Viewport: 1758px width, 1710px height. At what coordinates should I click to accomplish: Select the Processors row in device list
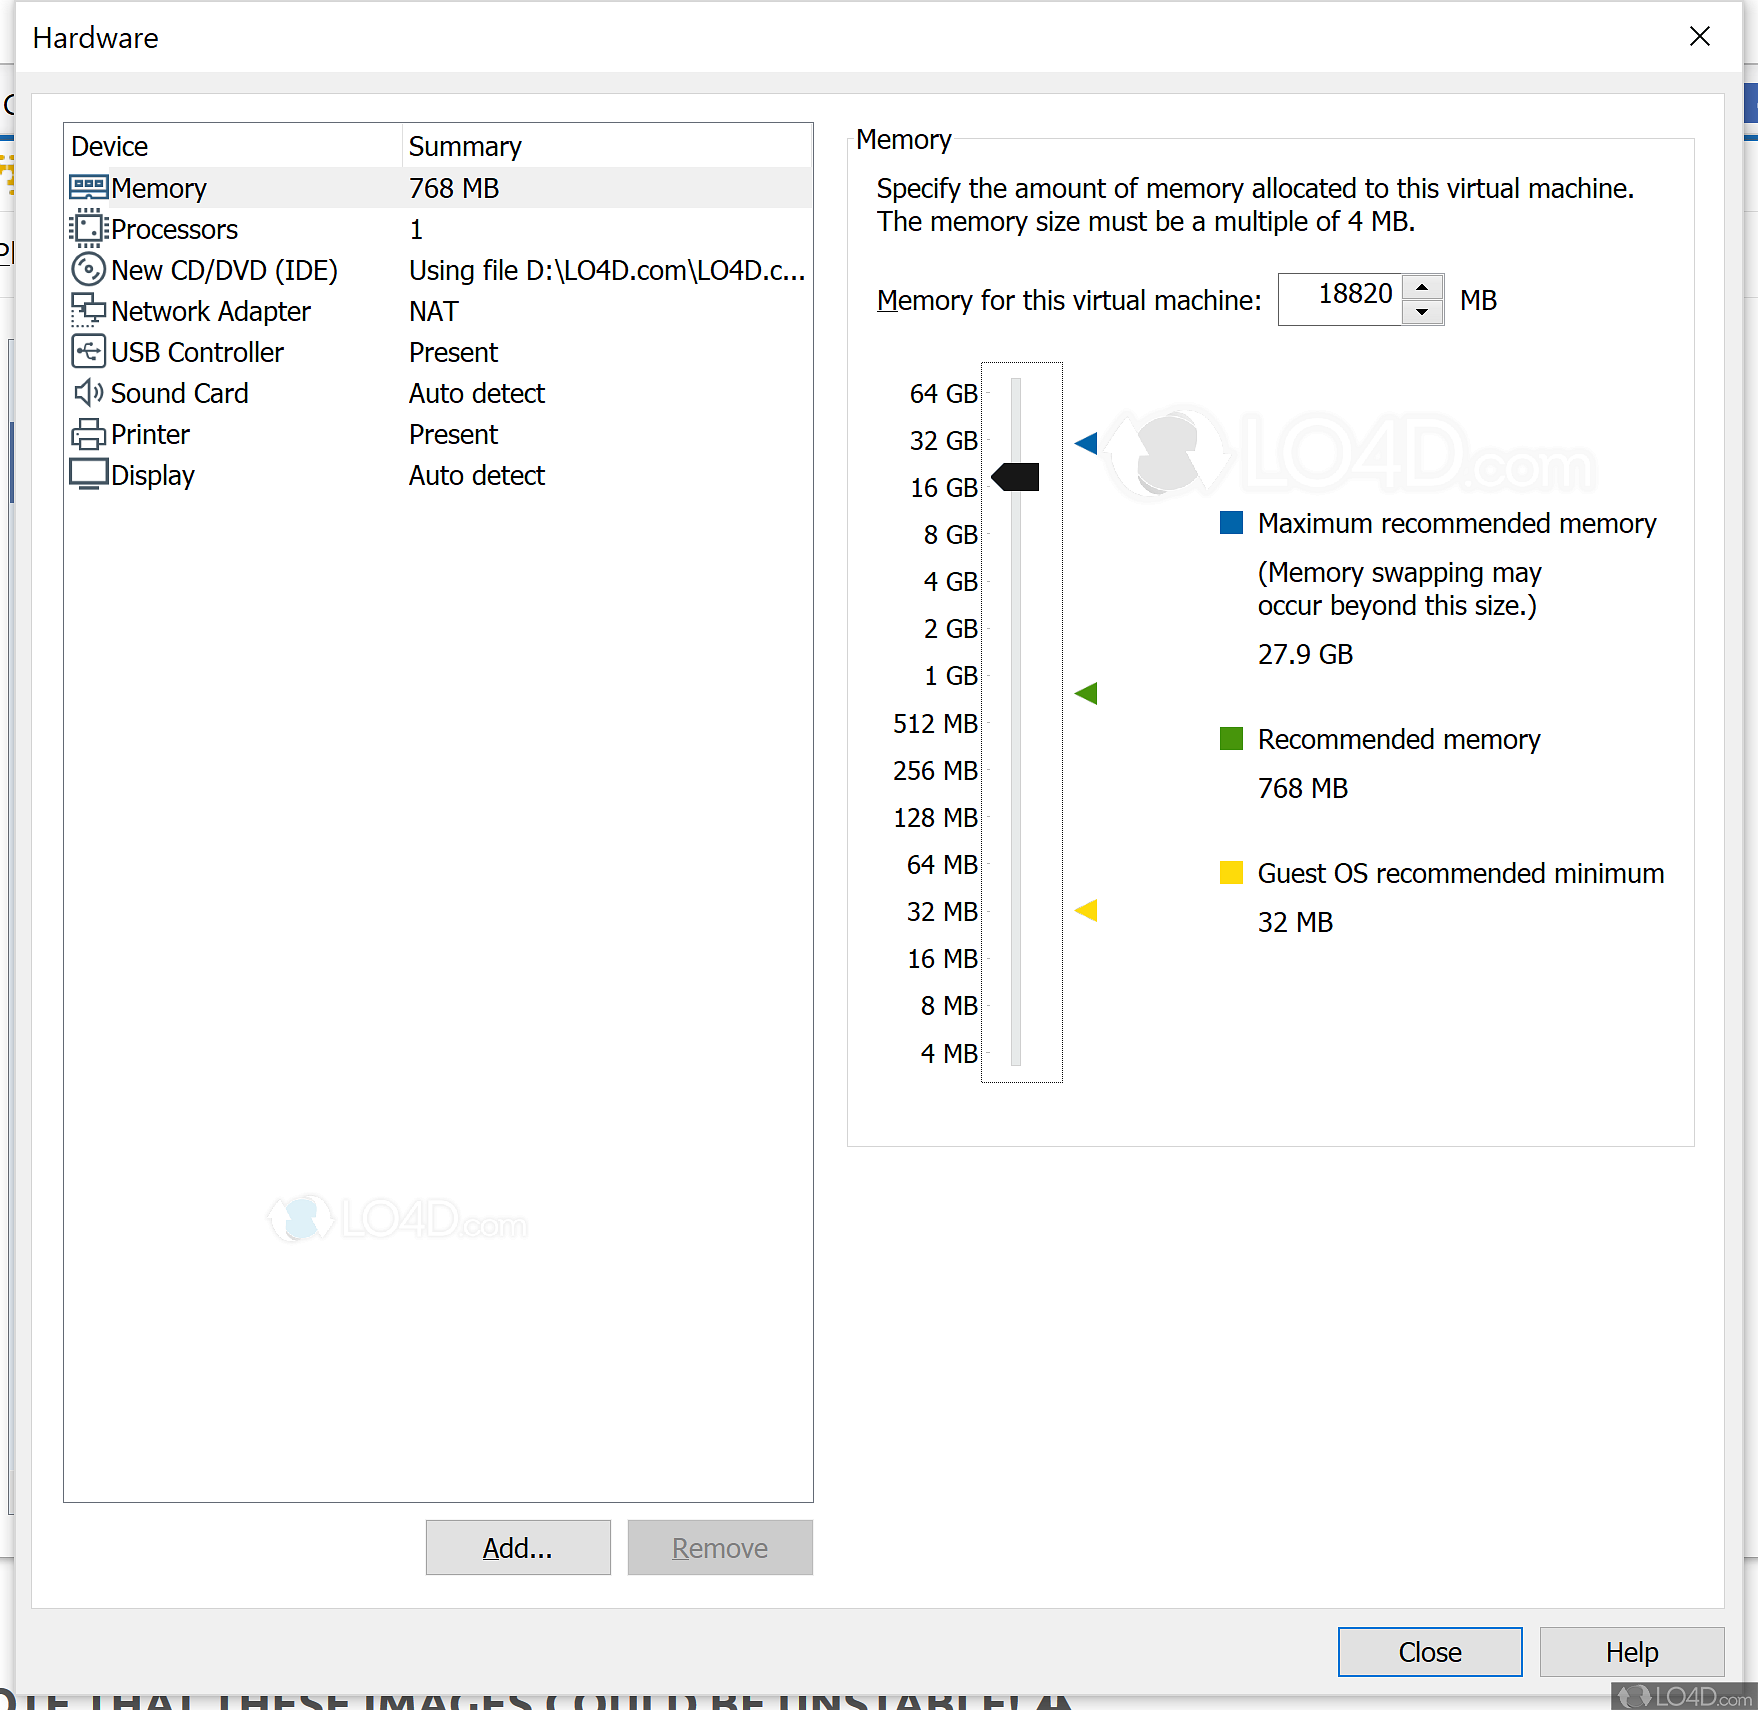(250, 228)
